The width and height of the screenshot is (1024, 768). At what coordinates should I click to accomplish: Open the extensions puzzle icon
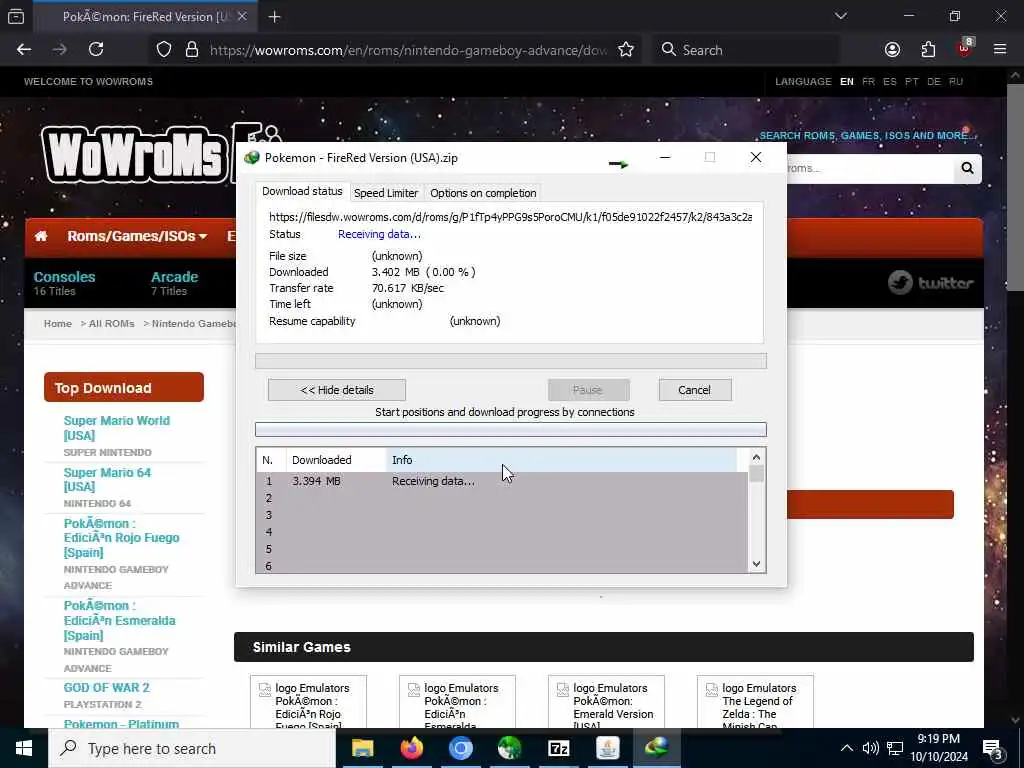pos(928,50)
